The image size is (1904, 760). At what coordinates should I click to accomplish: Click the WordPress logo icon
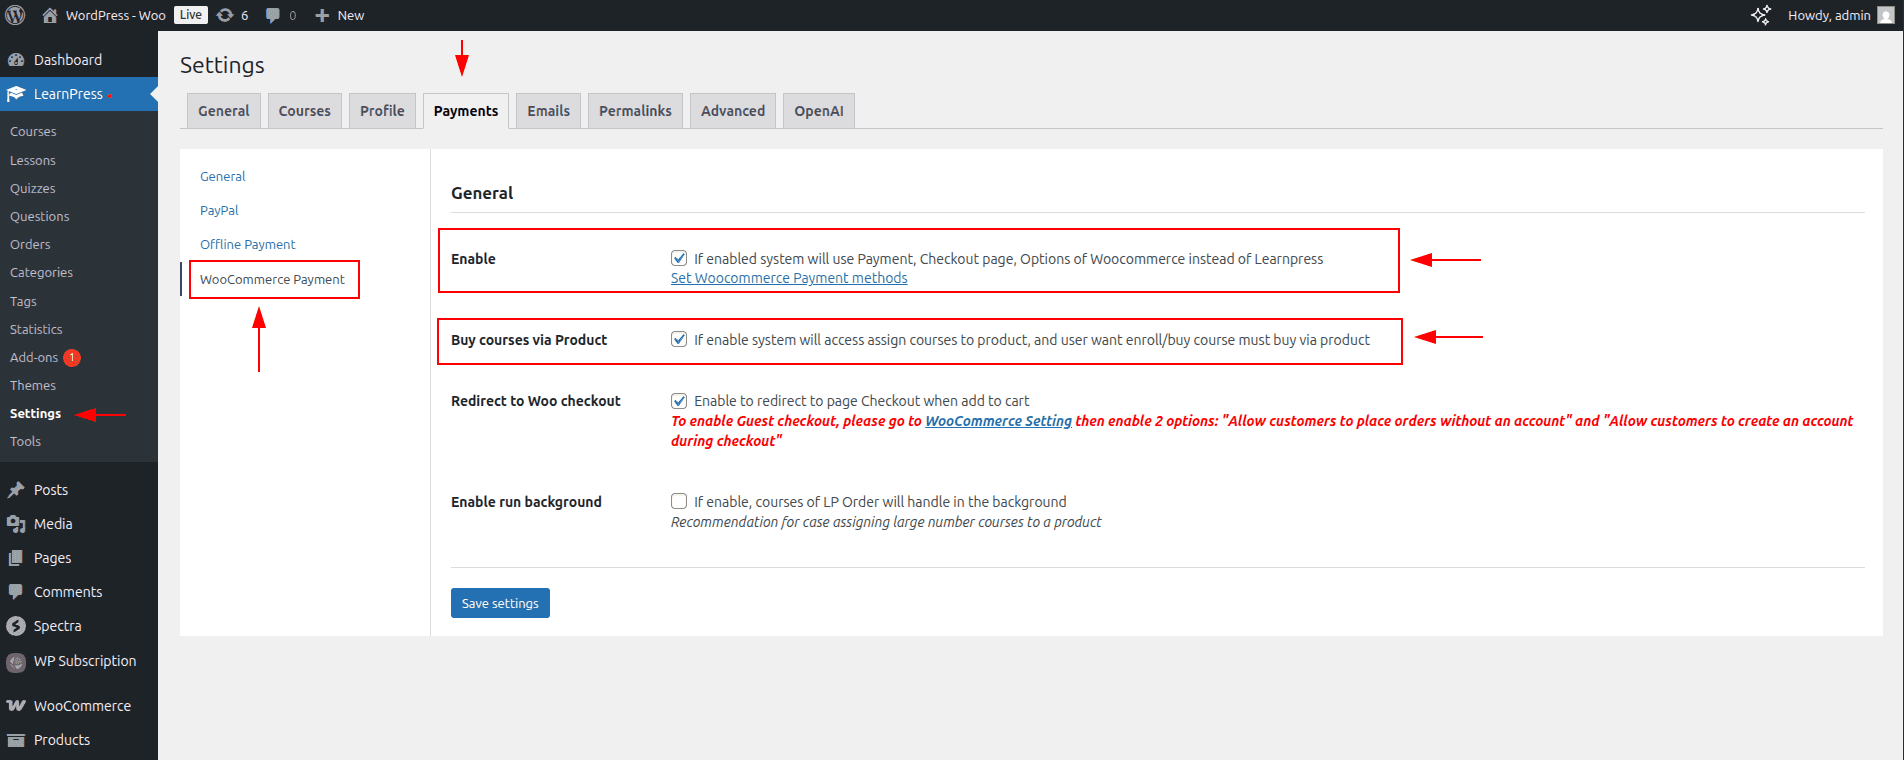coord(15,15)
